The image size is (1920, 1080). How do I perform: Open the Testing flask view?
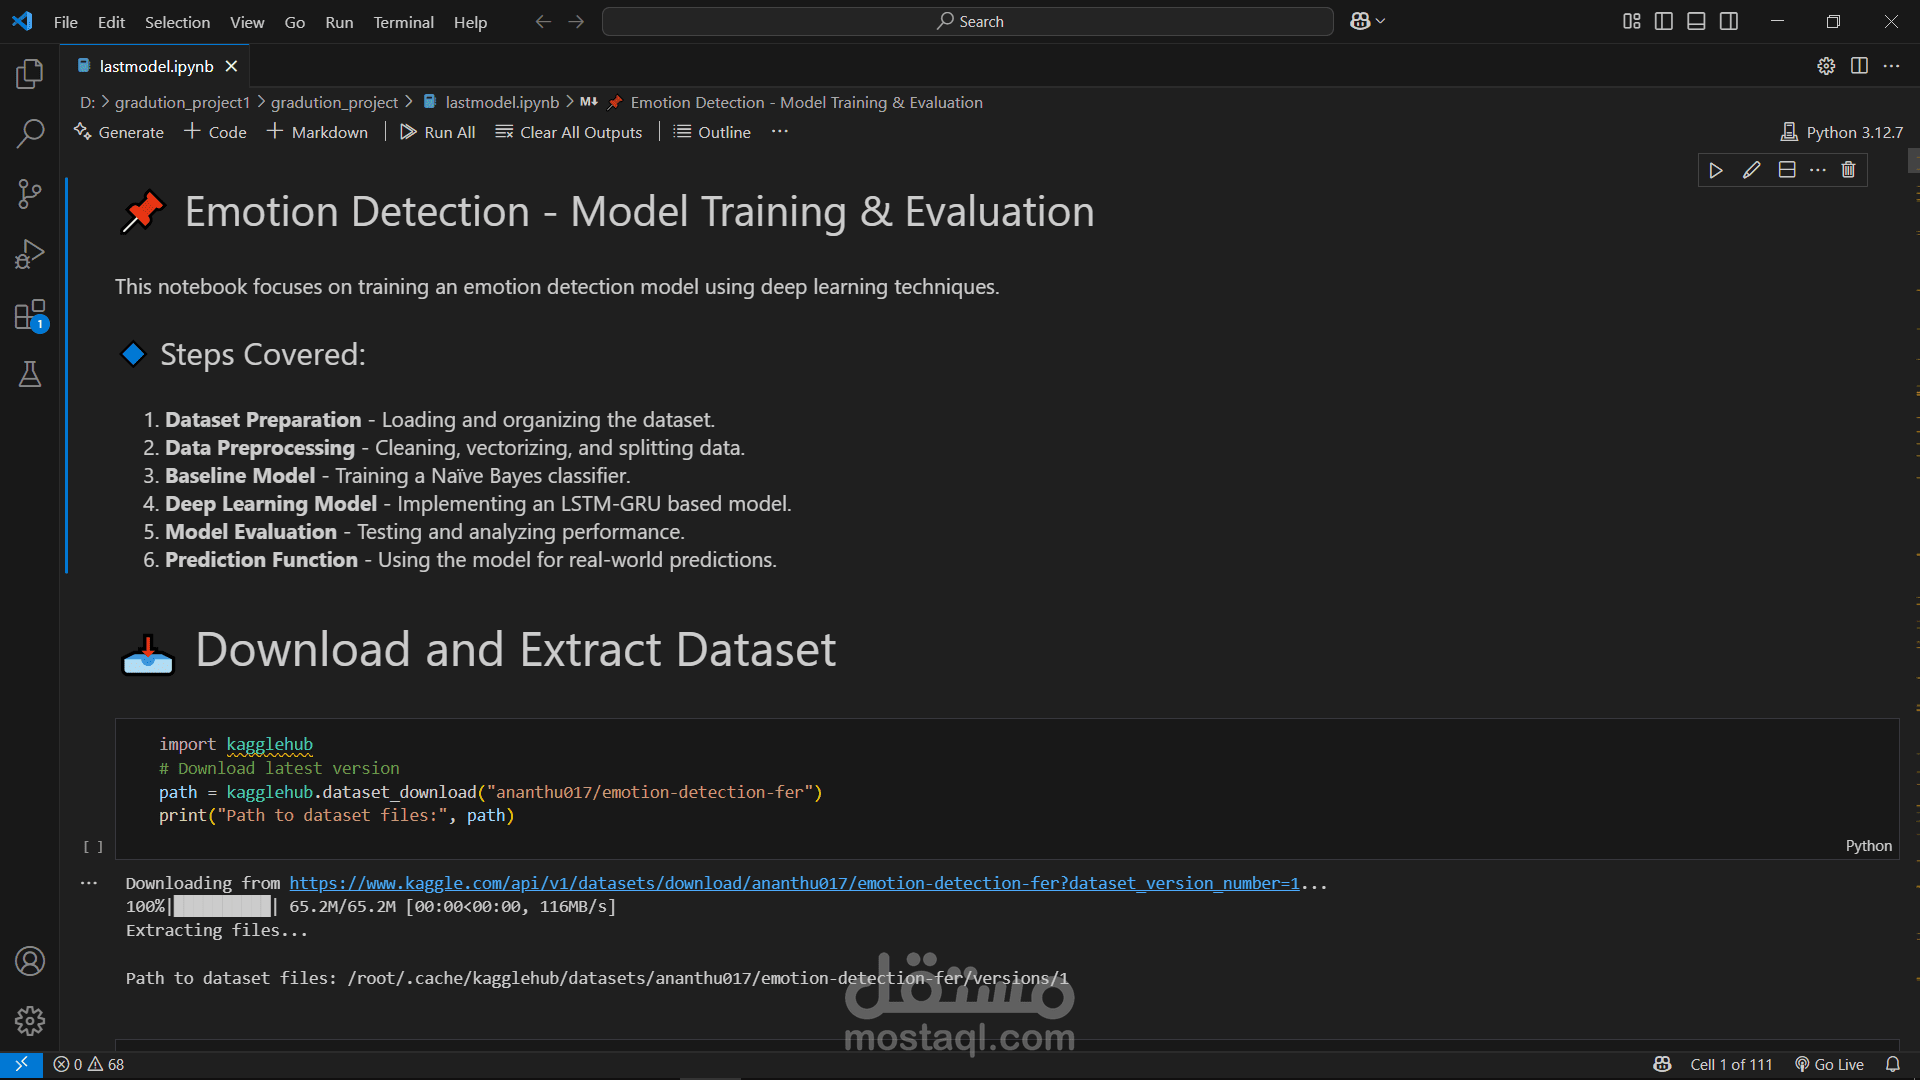(30, 375)
